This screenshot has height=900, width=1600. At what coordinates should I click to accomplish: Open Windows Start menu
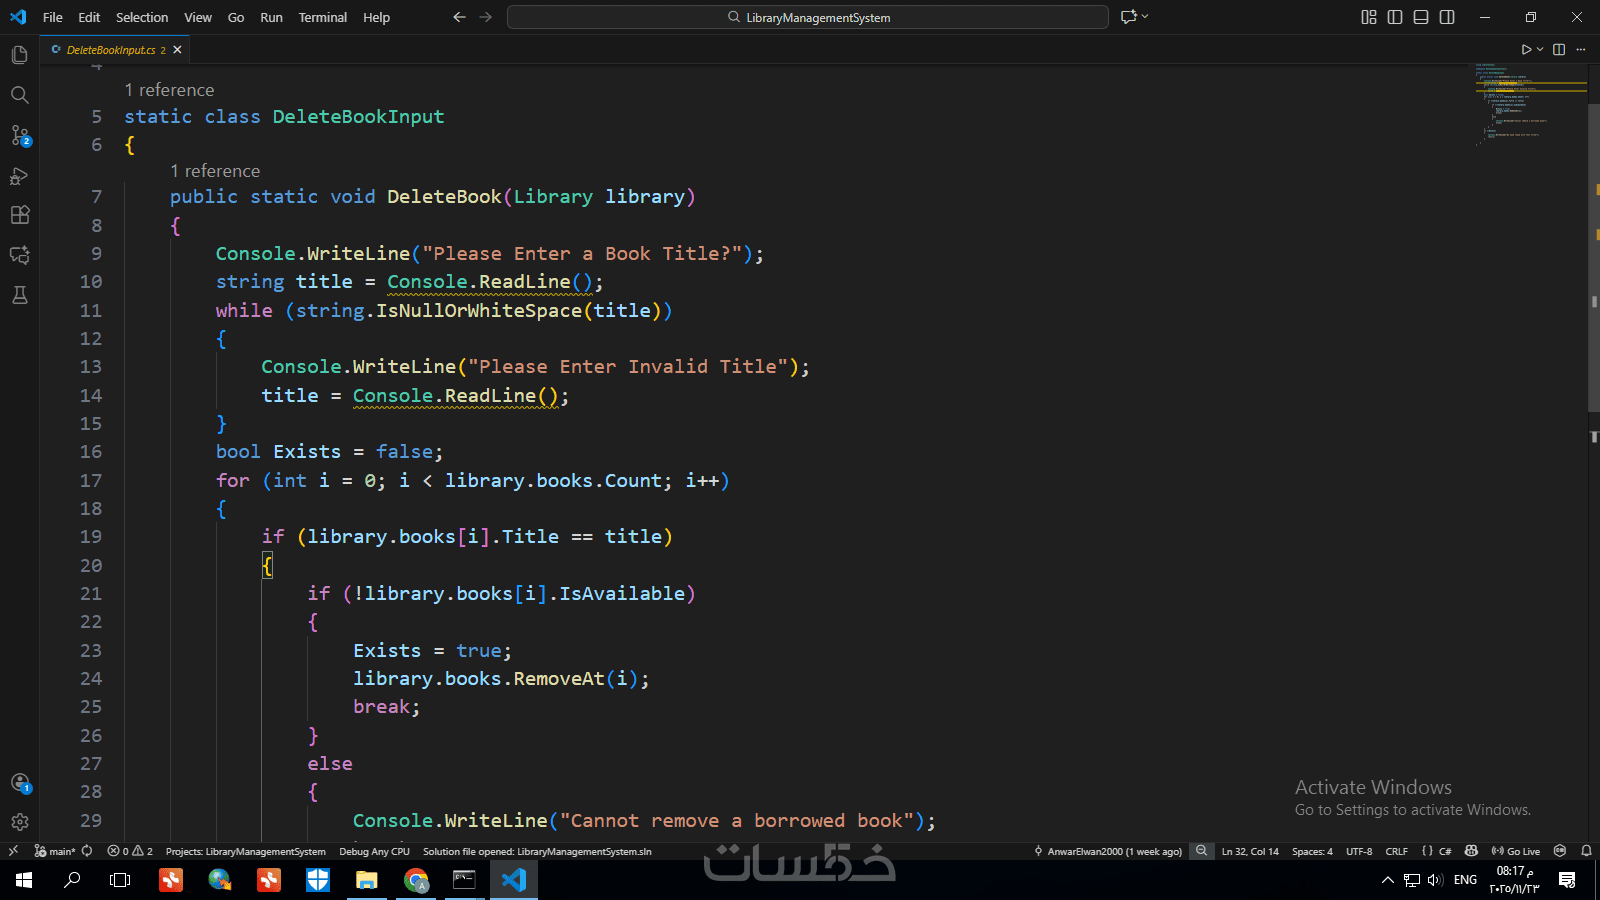pyautogui.click(x=24, y=880)
